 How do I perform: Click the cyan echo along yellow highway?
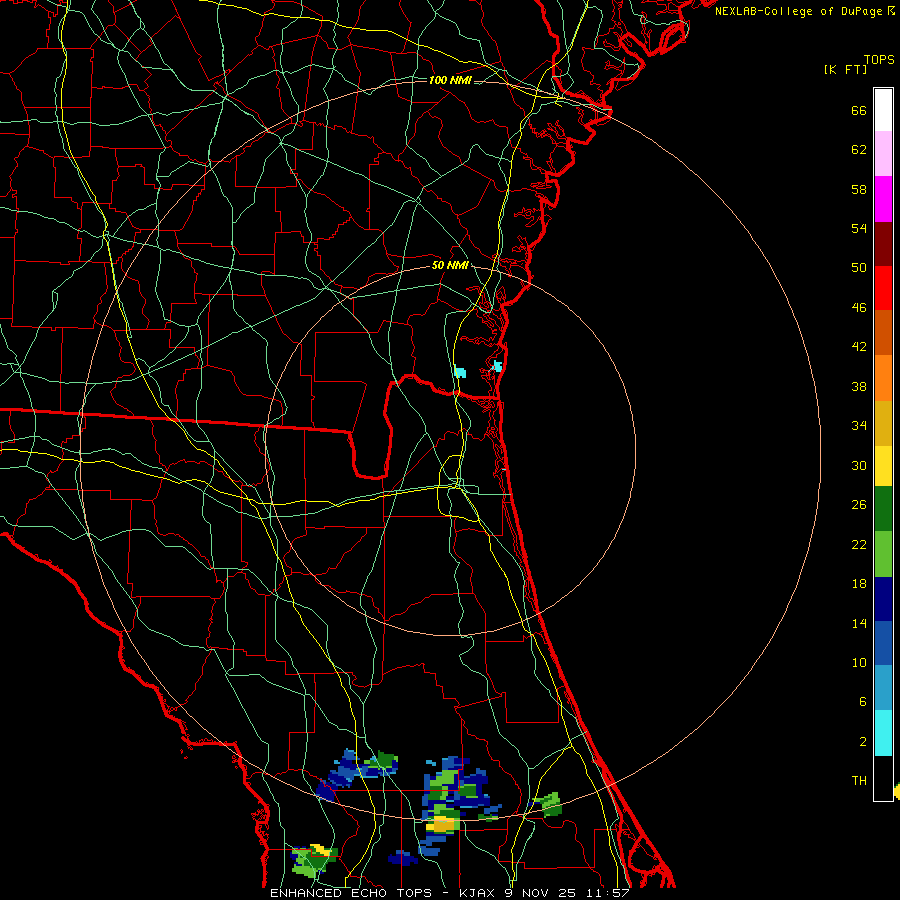pyautogui.click(x=460, y=372)
